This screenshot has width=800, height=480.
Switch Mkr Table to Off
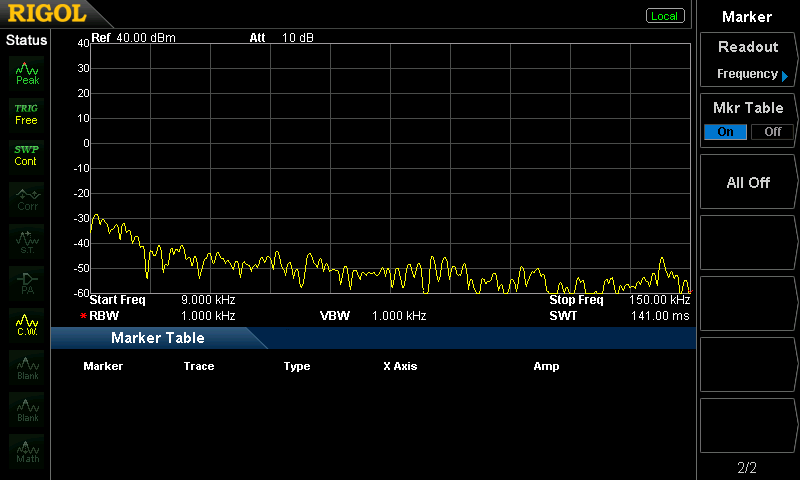tap(772, 132)
